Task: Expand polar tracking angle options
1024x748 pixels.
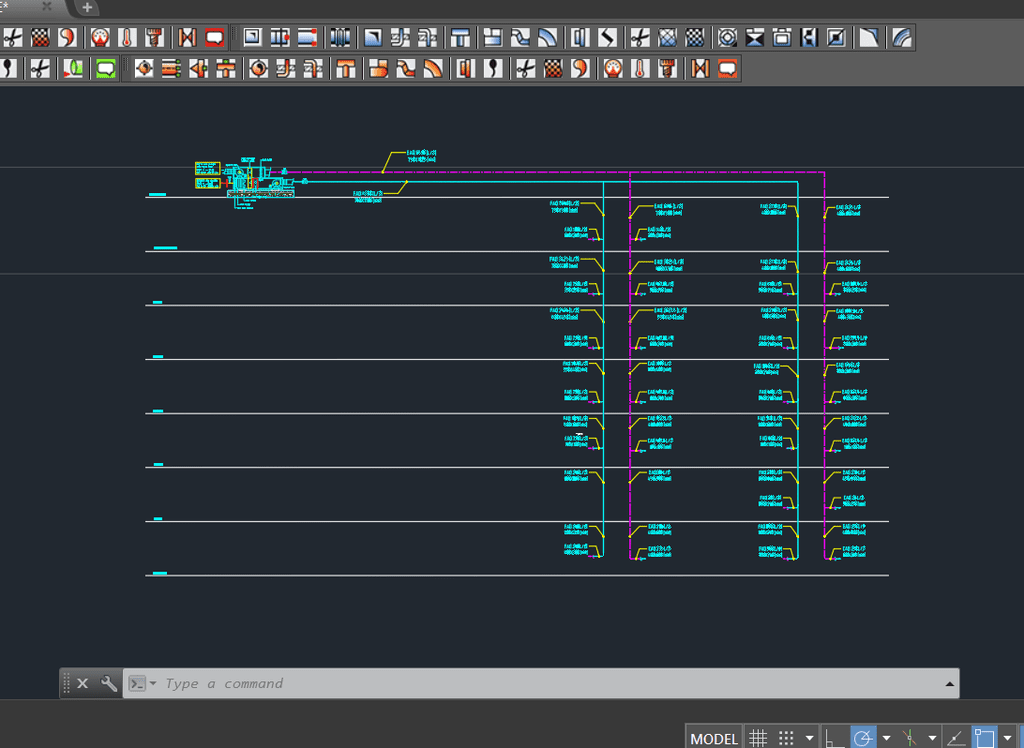Action: point(886,738)
